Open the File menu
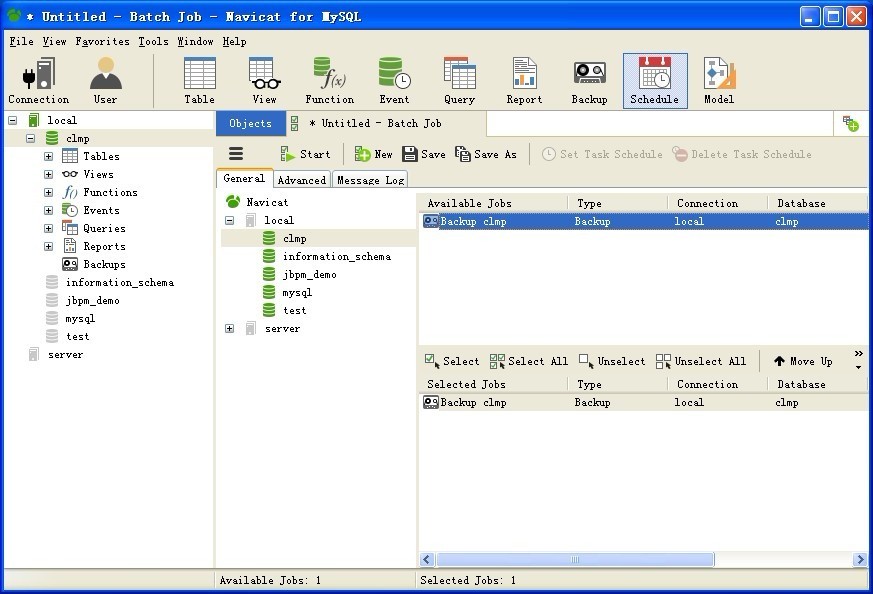The image size is (873, 594). coord(21,41)
